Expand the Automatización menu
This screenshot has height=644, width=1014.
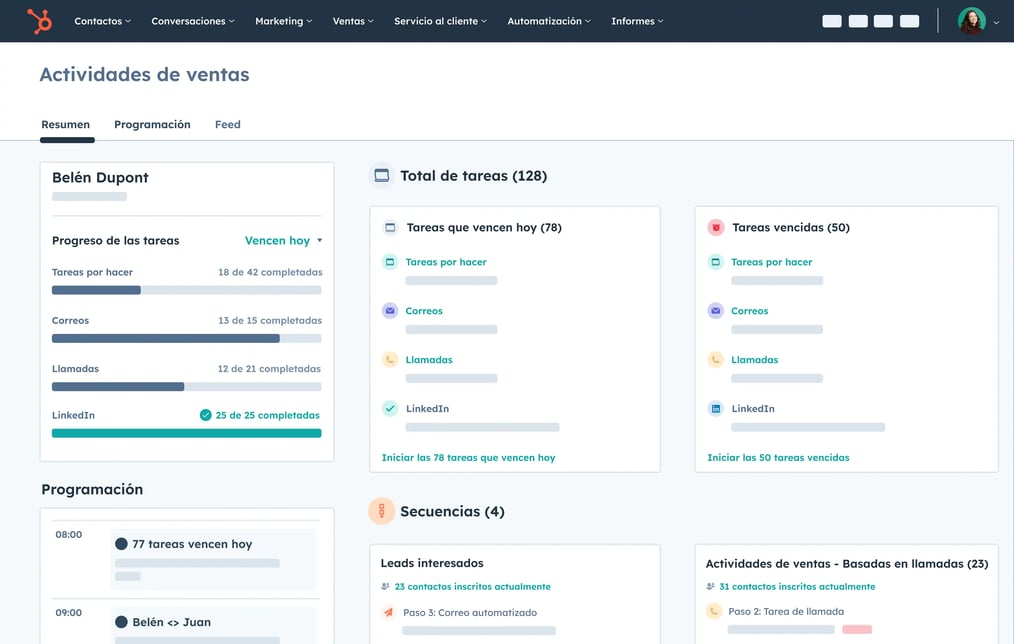pyautogui.click(x=549, y=21)
